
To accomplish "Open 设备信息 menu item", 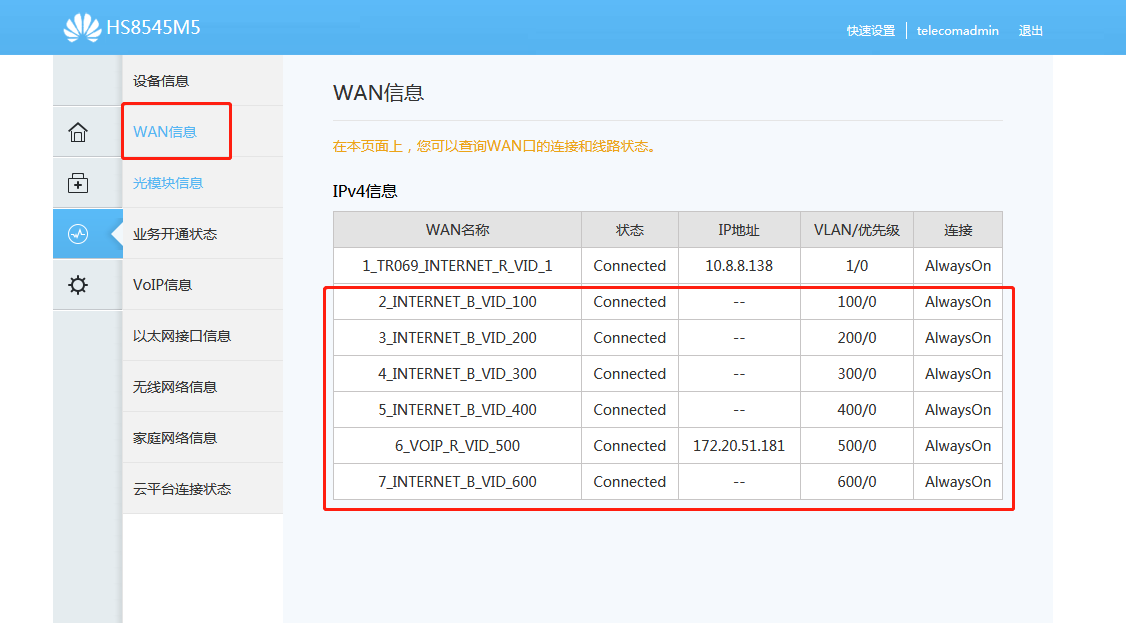I will (x=161, y=81).
